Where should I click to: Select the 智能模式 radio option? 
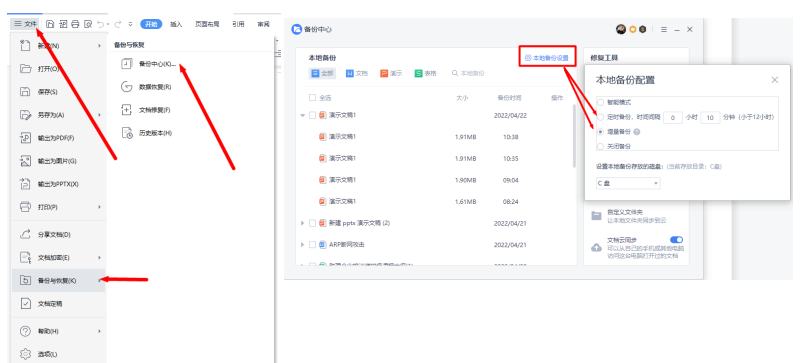(x=600, y=102)
